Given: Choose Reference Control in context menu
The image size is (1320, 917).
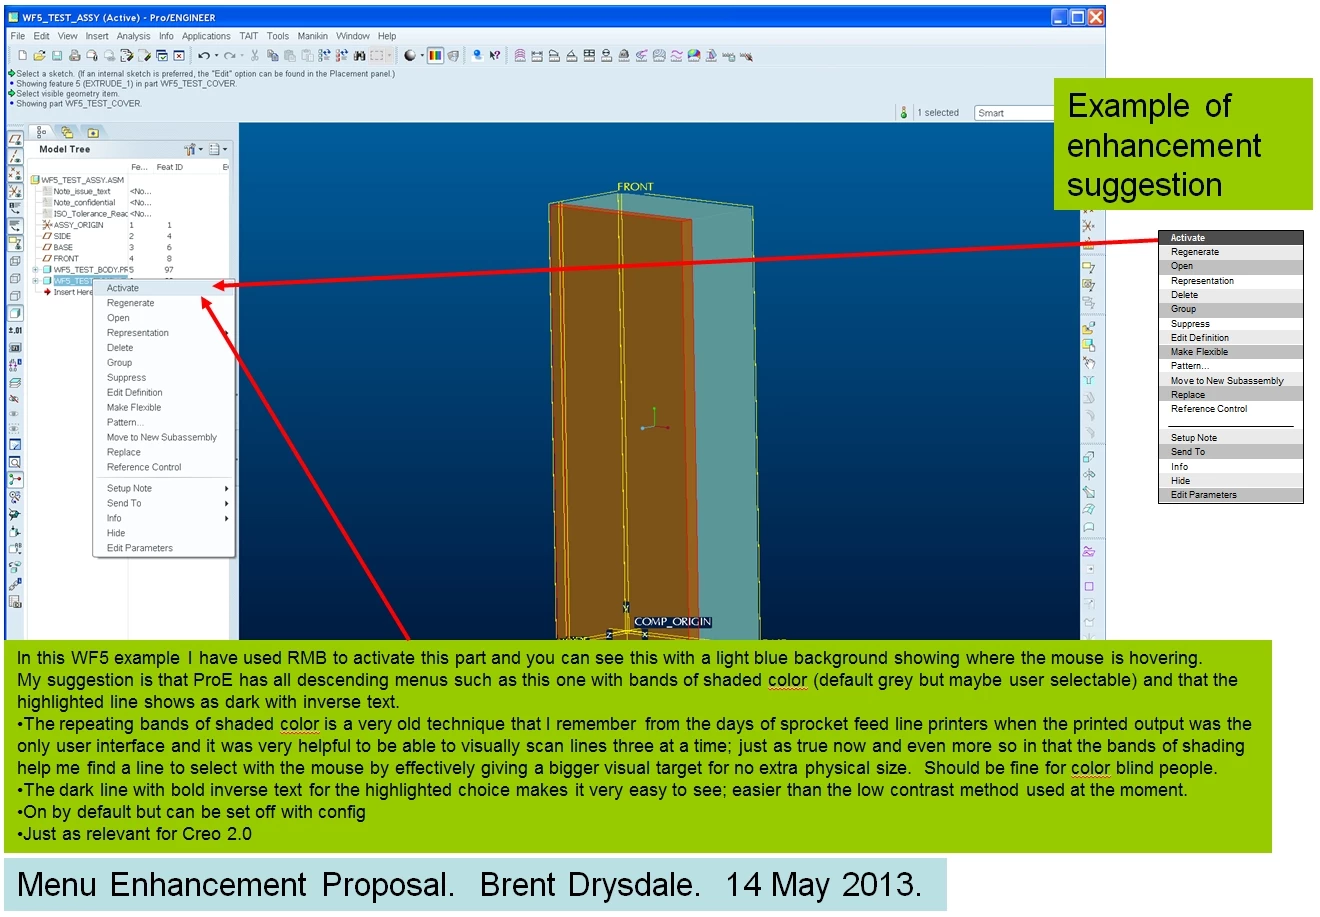Looking at the screenshot, I should tap(164, 467).
